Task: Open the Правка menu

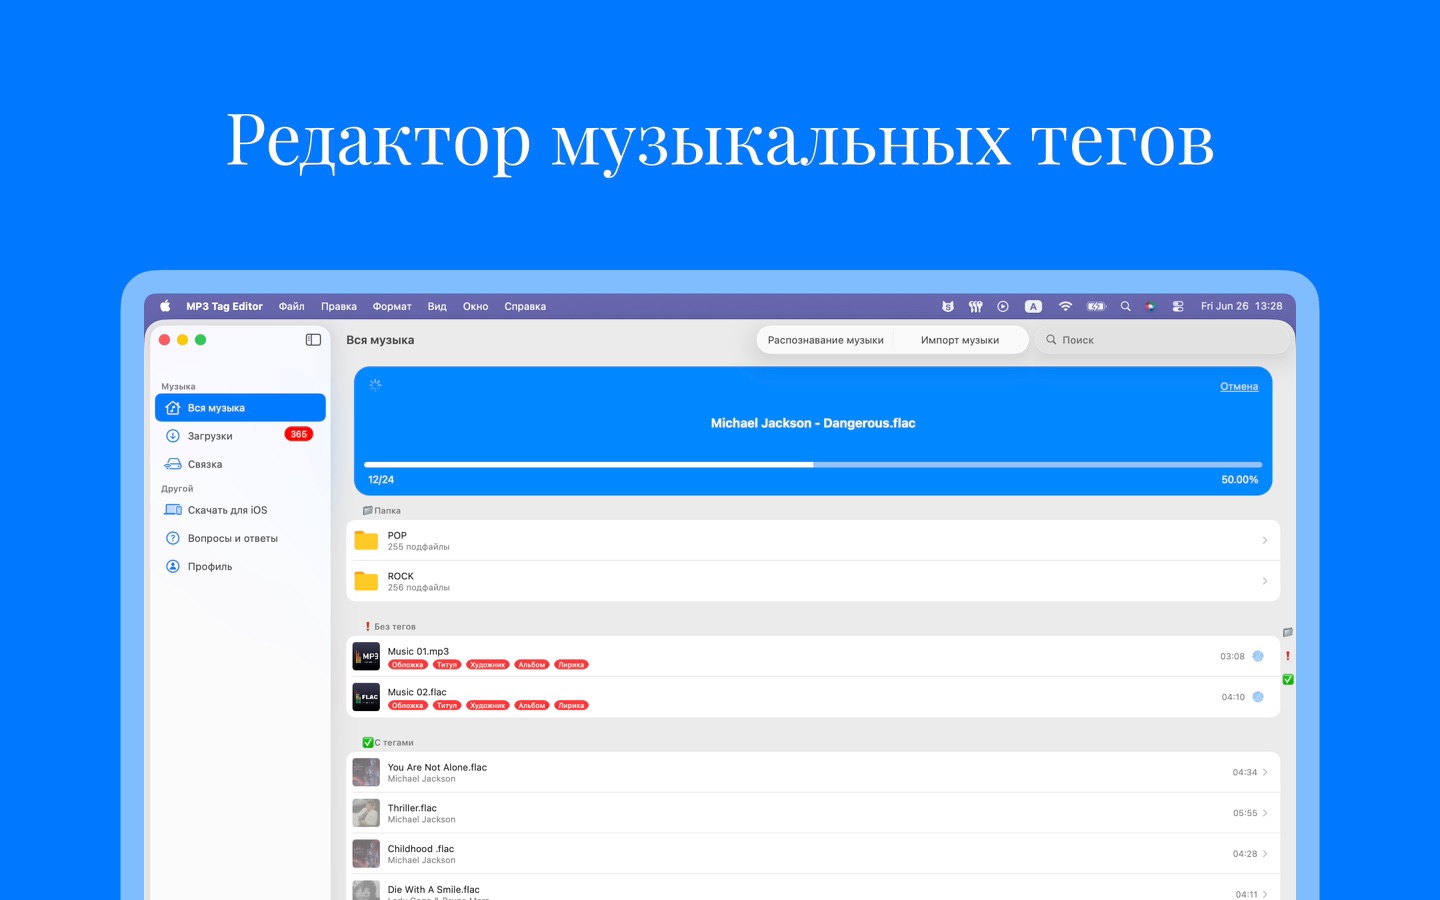Action: 339,307
